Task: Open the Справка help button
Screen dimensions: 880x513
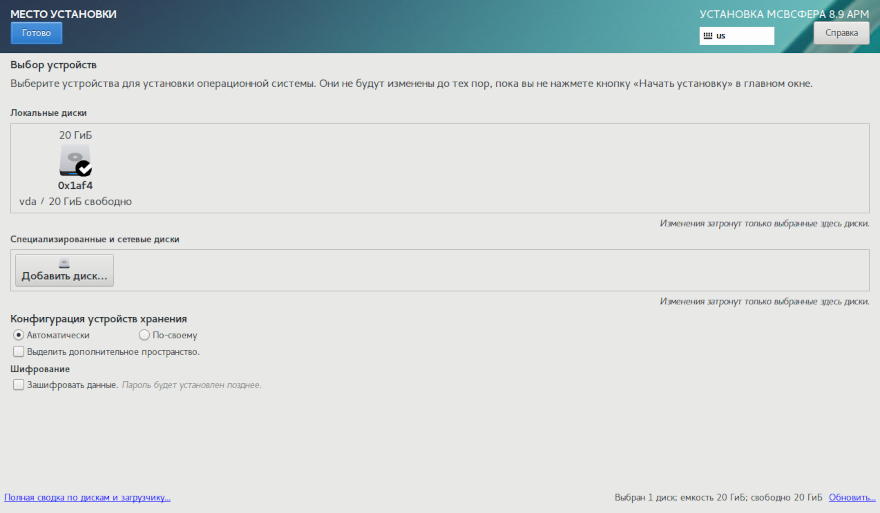Action: click(x=841, y=33)
